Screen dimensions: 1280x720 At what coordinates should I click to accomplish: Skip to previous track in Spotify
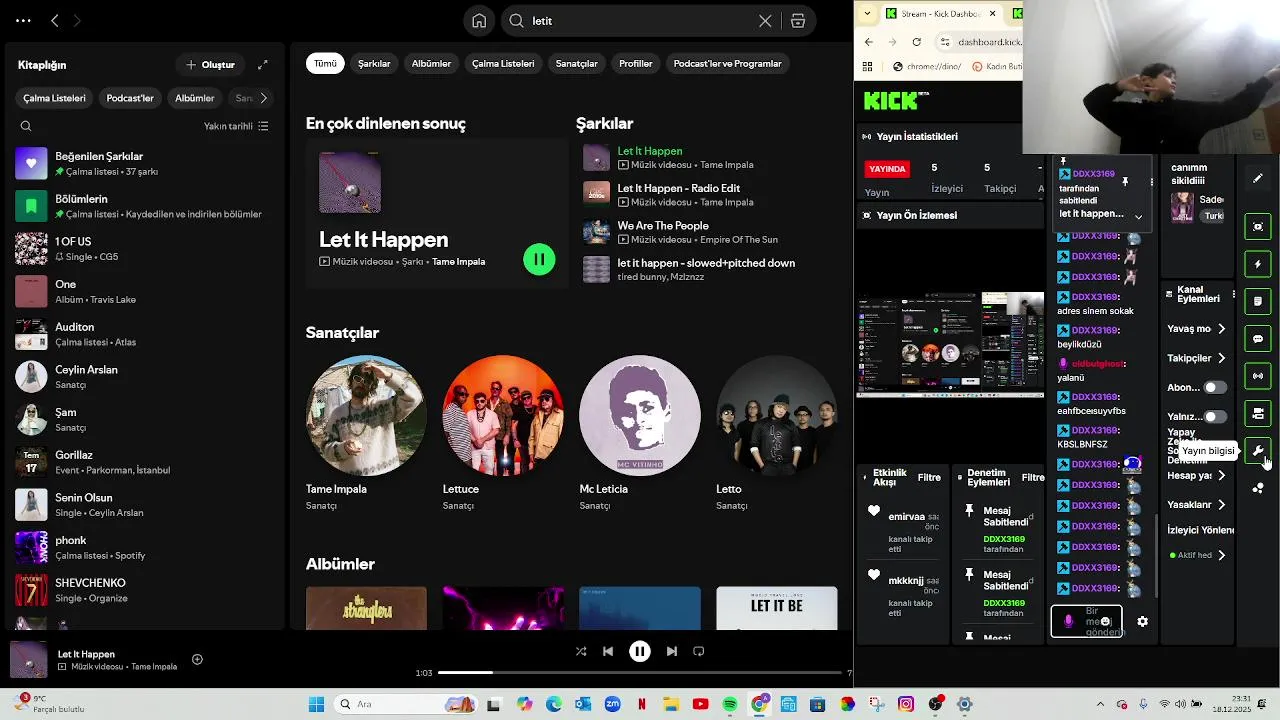tap(608, 651)
